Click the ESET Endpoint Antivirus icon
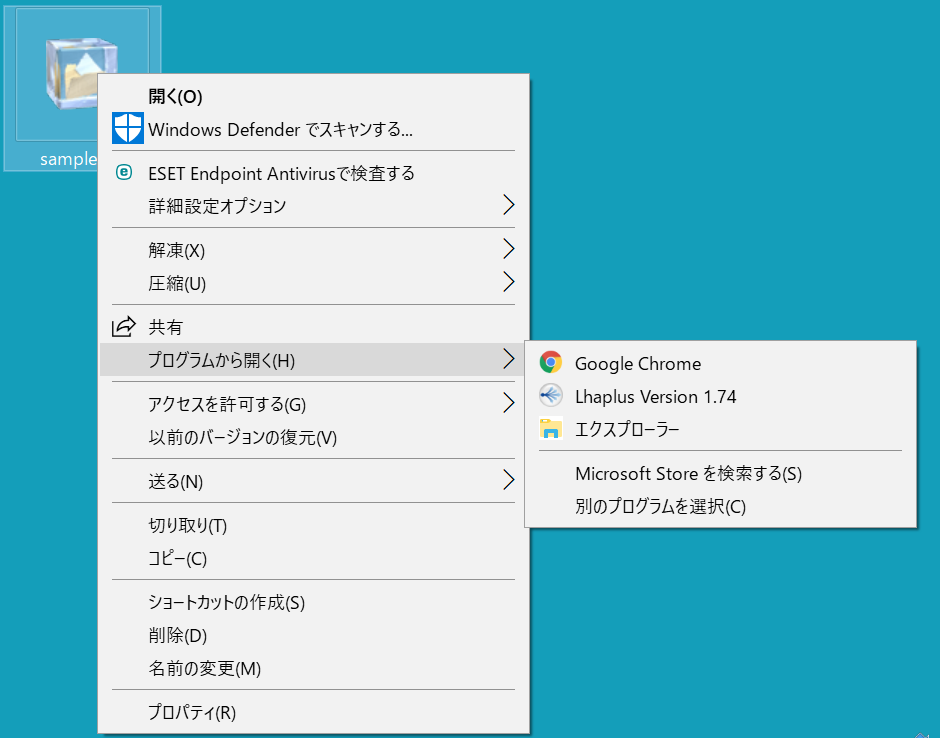This screenshot has height=738, width=940. click(124, 173)
